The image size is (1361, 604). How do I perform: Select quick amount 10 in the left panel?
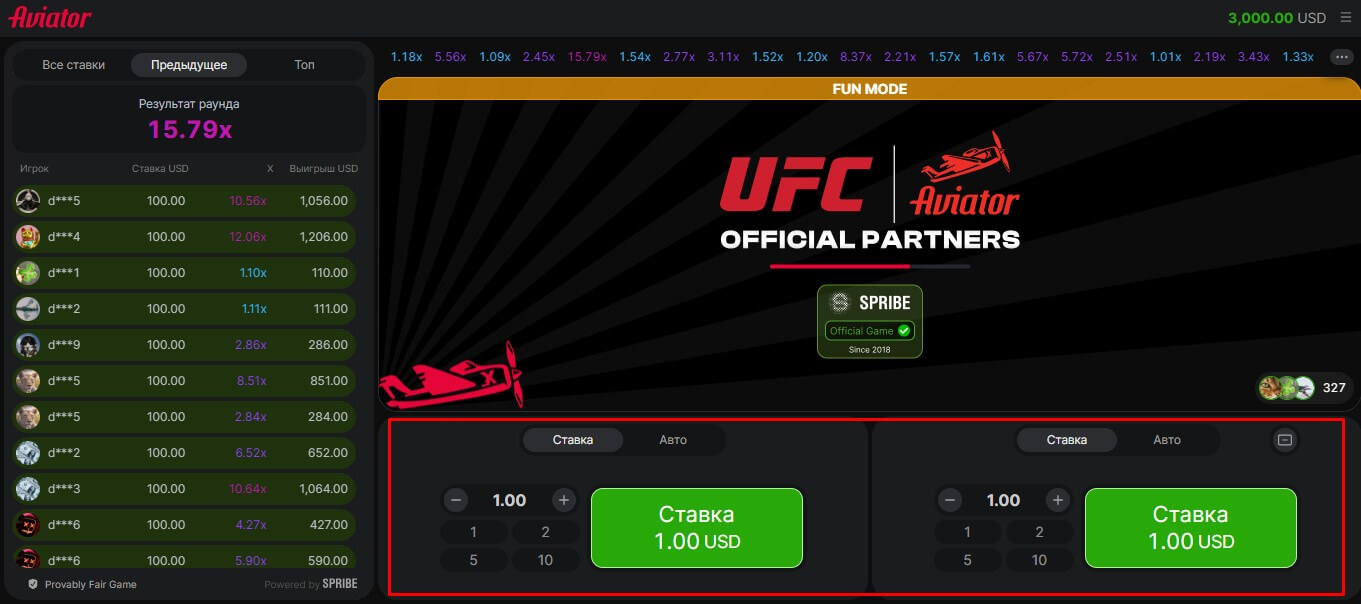tap(545, 560)
